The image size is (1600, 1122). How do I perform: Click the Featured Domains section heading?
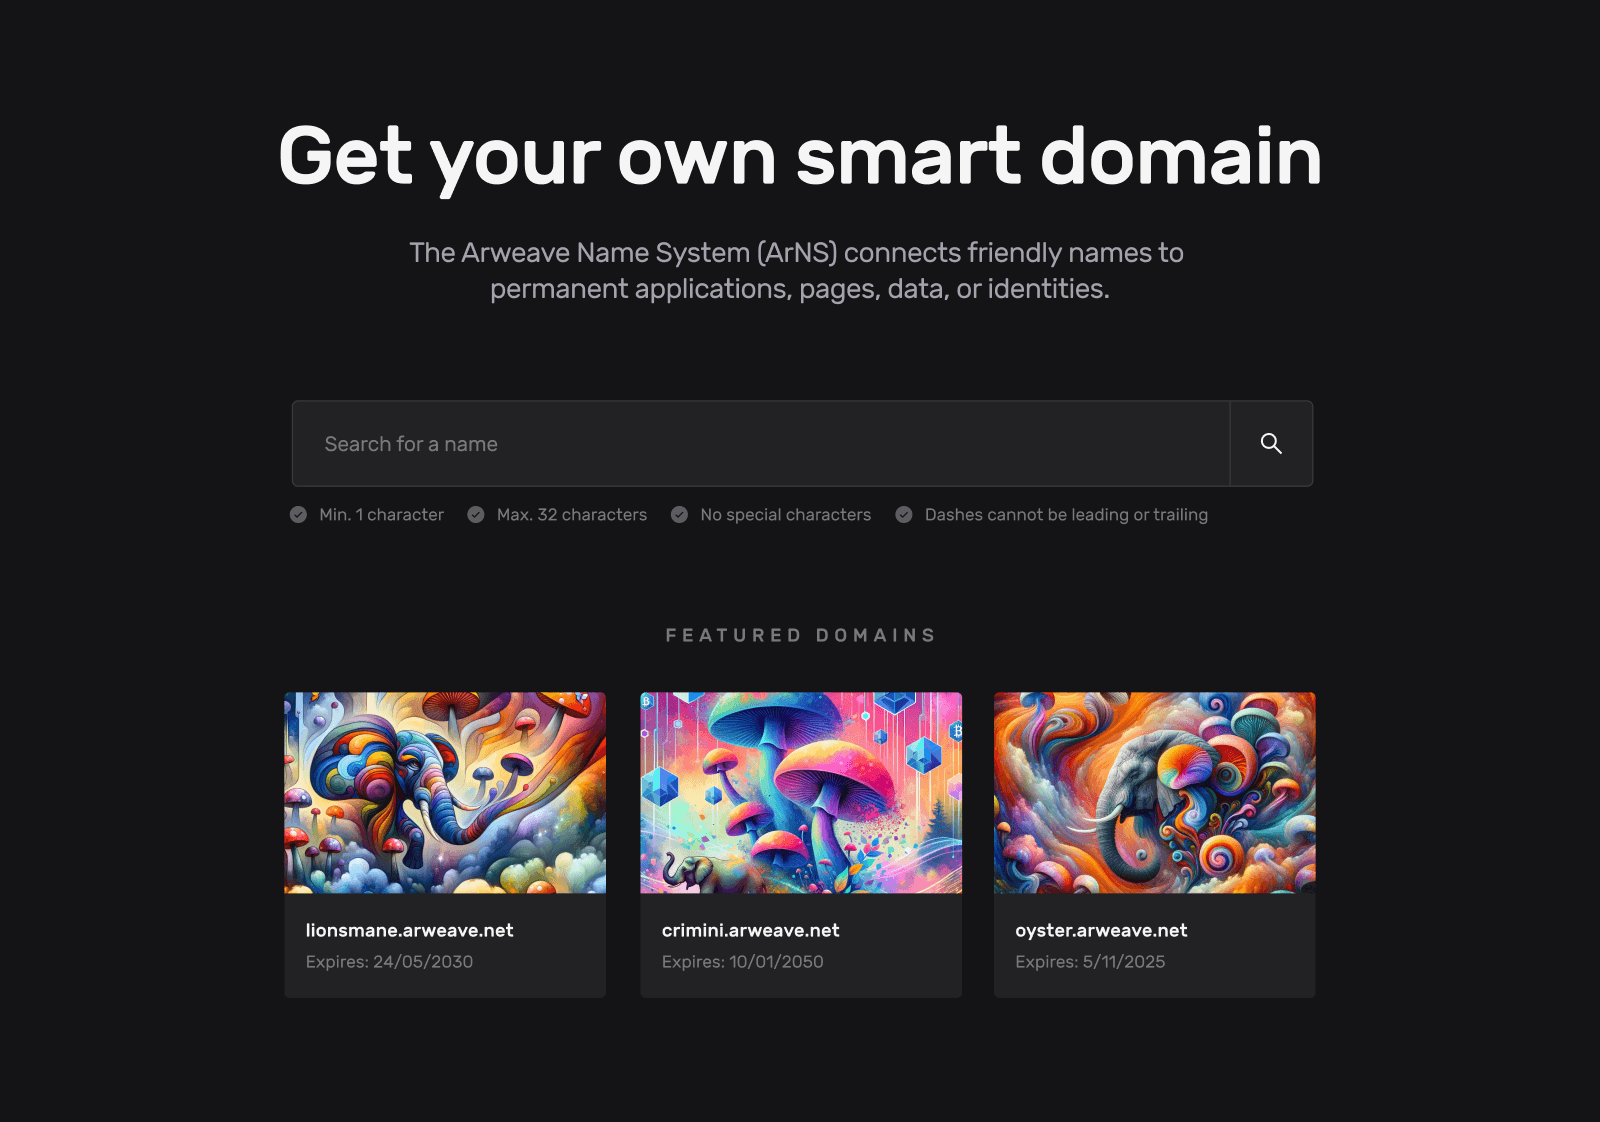pos(801,635)
